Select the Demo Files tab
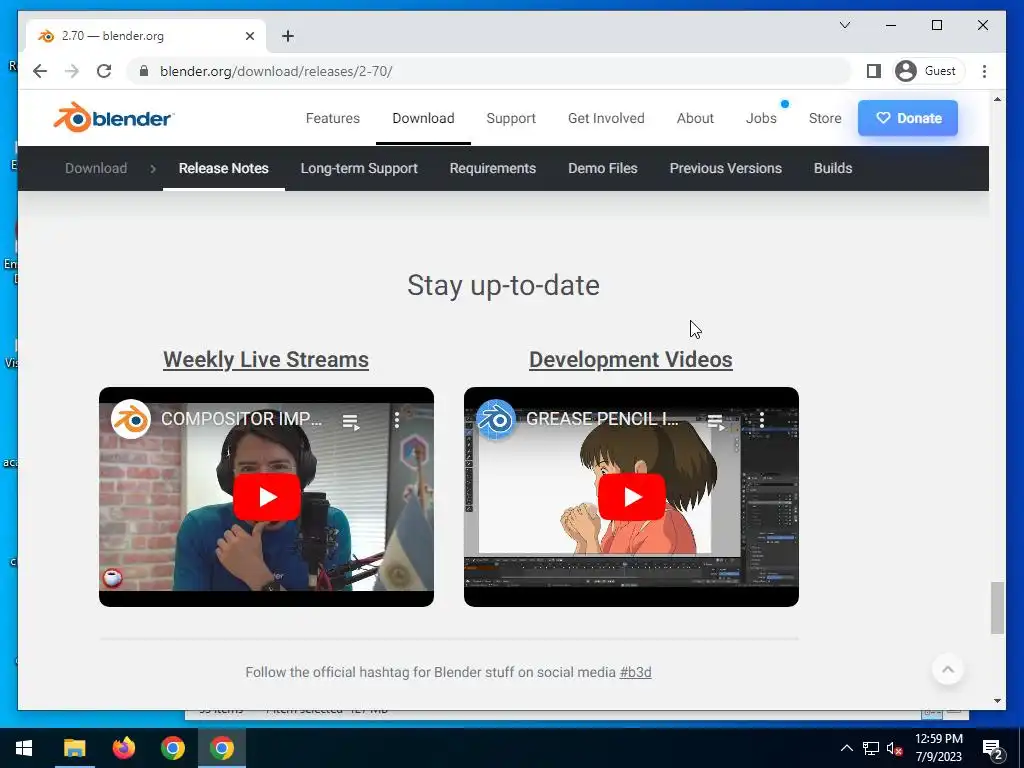 [x=602, y=168]
